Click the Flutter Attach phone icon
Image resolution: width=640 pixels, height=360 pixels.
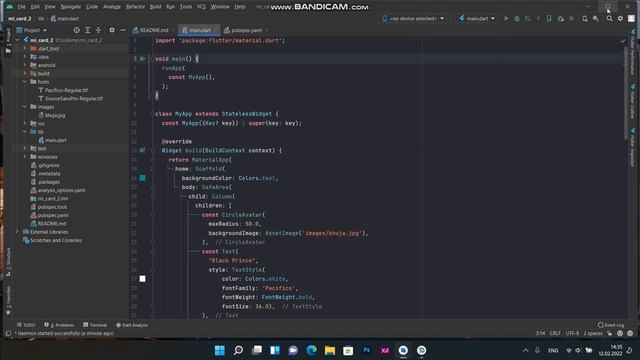(x=549, y=18)
